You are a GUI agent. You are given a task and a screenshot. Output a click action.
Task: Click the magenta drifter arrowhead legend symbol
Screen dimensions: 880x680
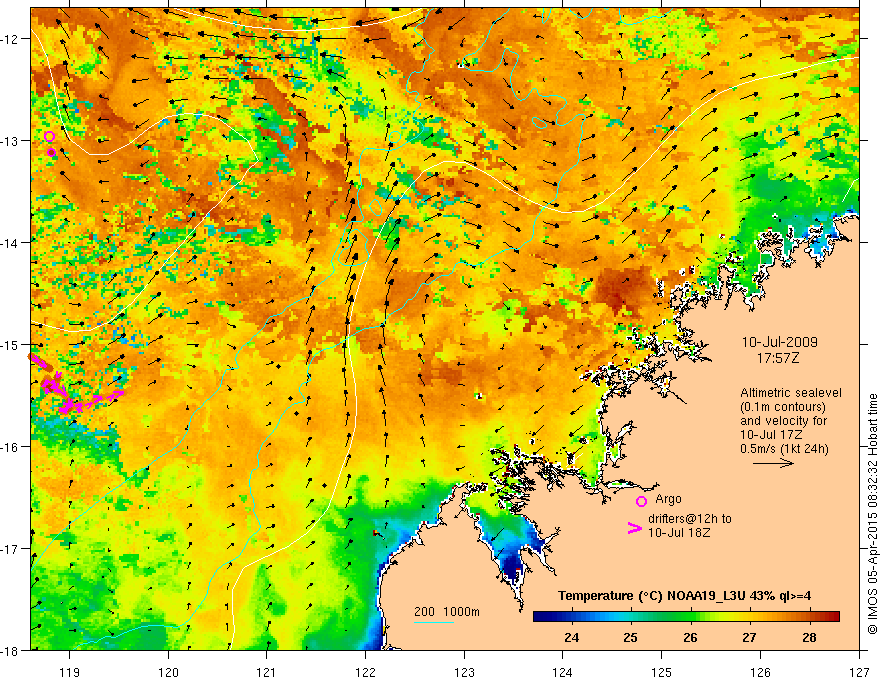pyautogui.click(x=634, y=528)
